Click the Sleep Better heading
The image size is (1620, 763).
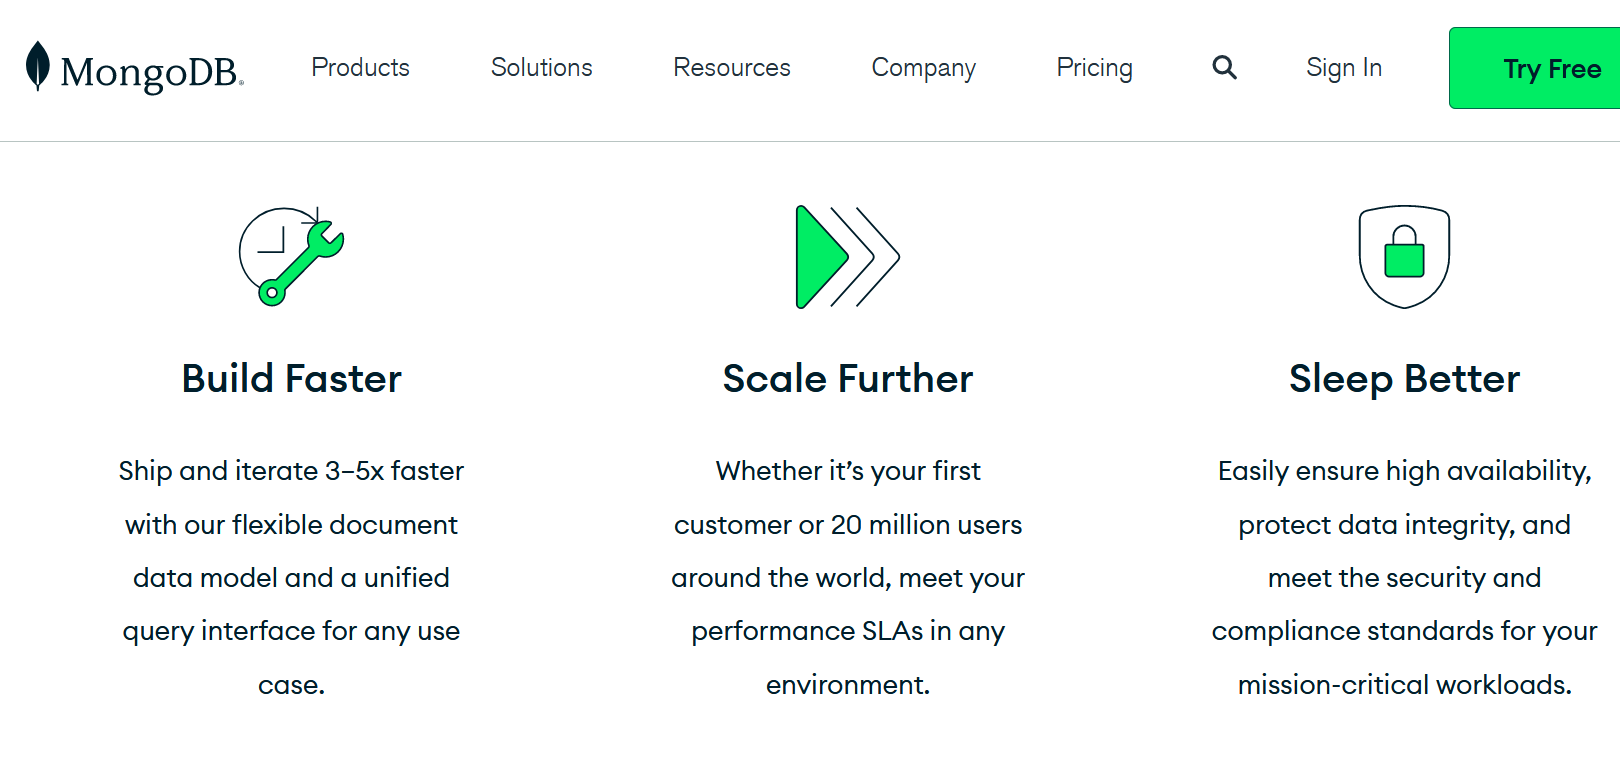pyautogui.click(x=1404, y=379)
